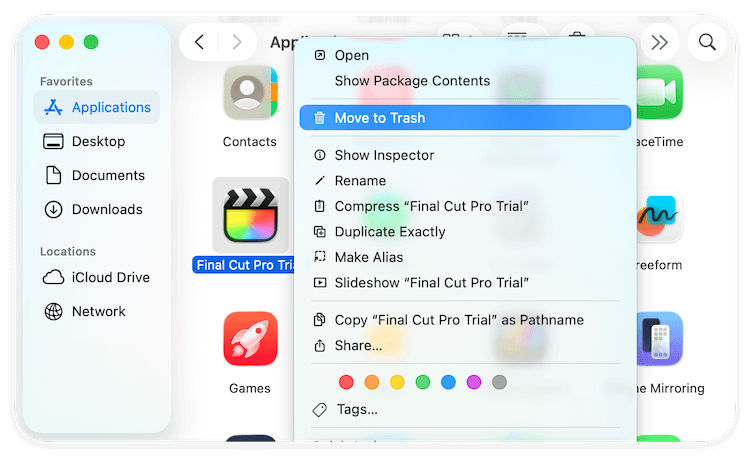Screen dimensions: 750x456
Task: Choose Duplicate Exactly
Action: point(465,232)
